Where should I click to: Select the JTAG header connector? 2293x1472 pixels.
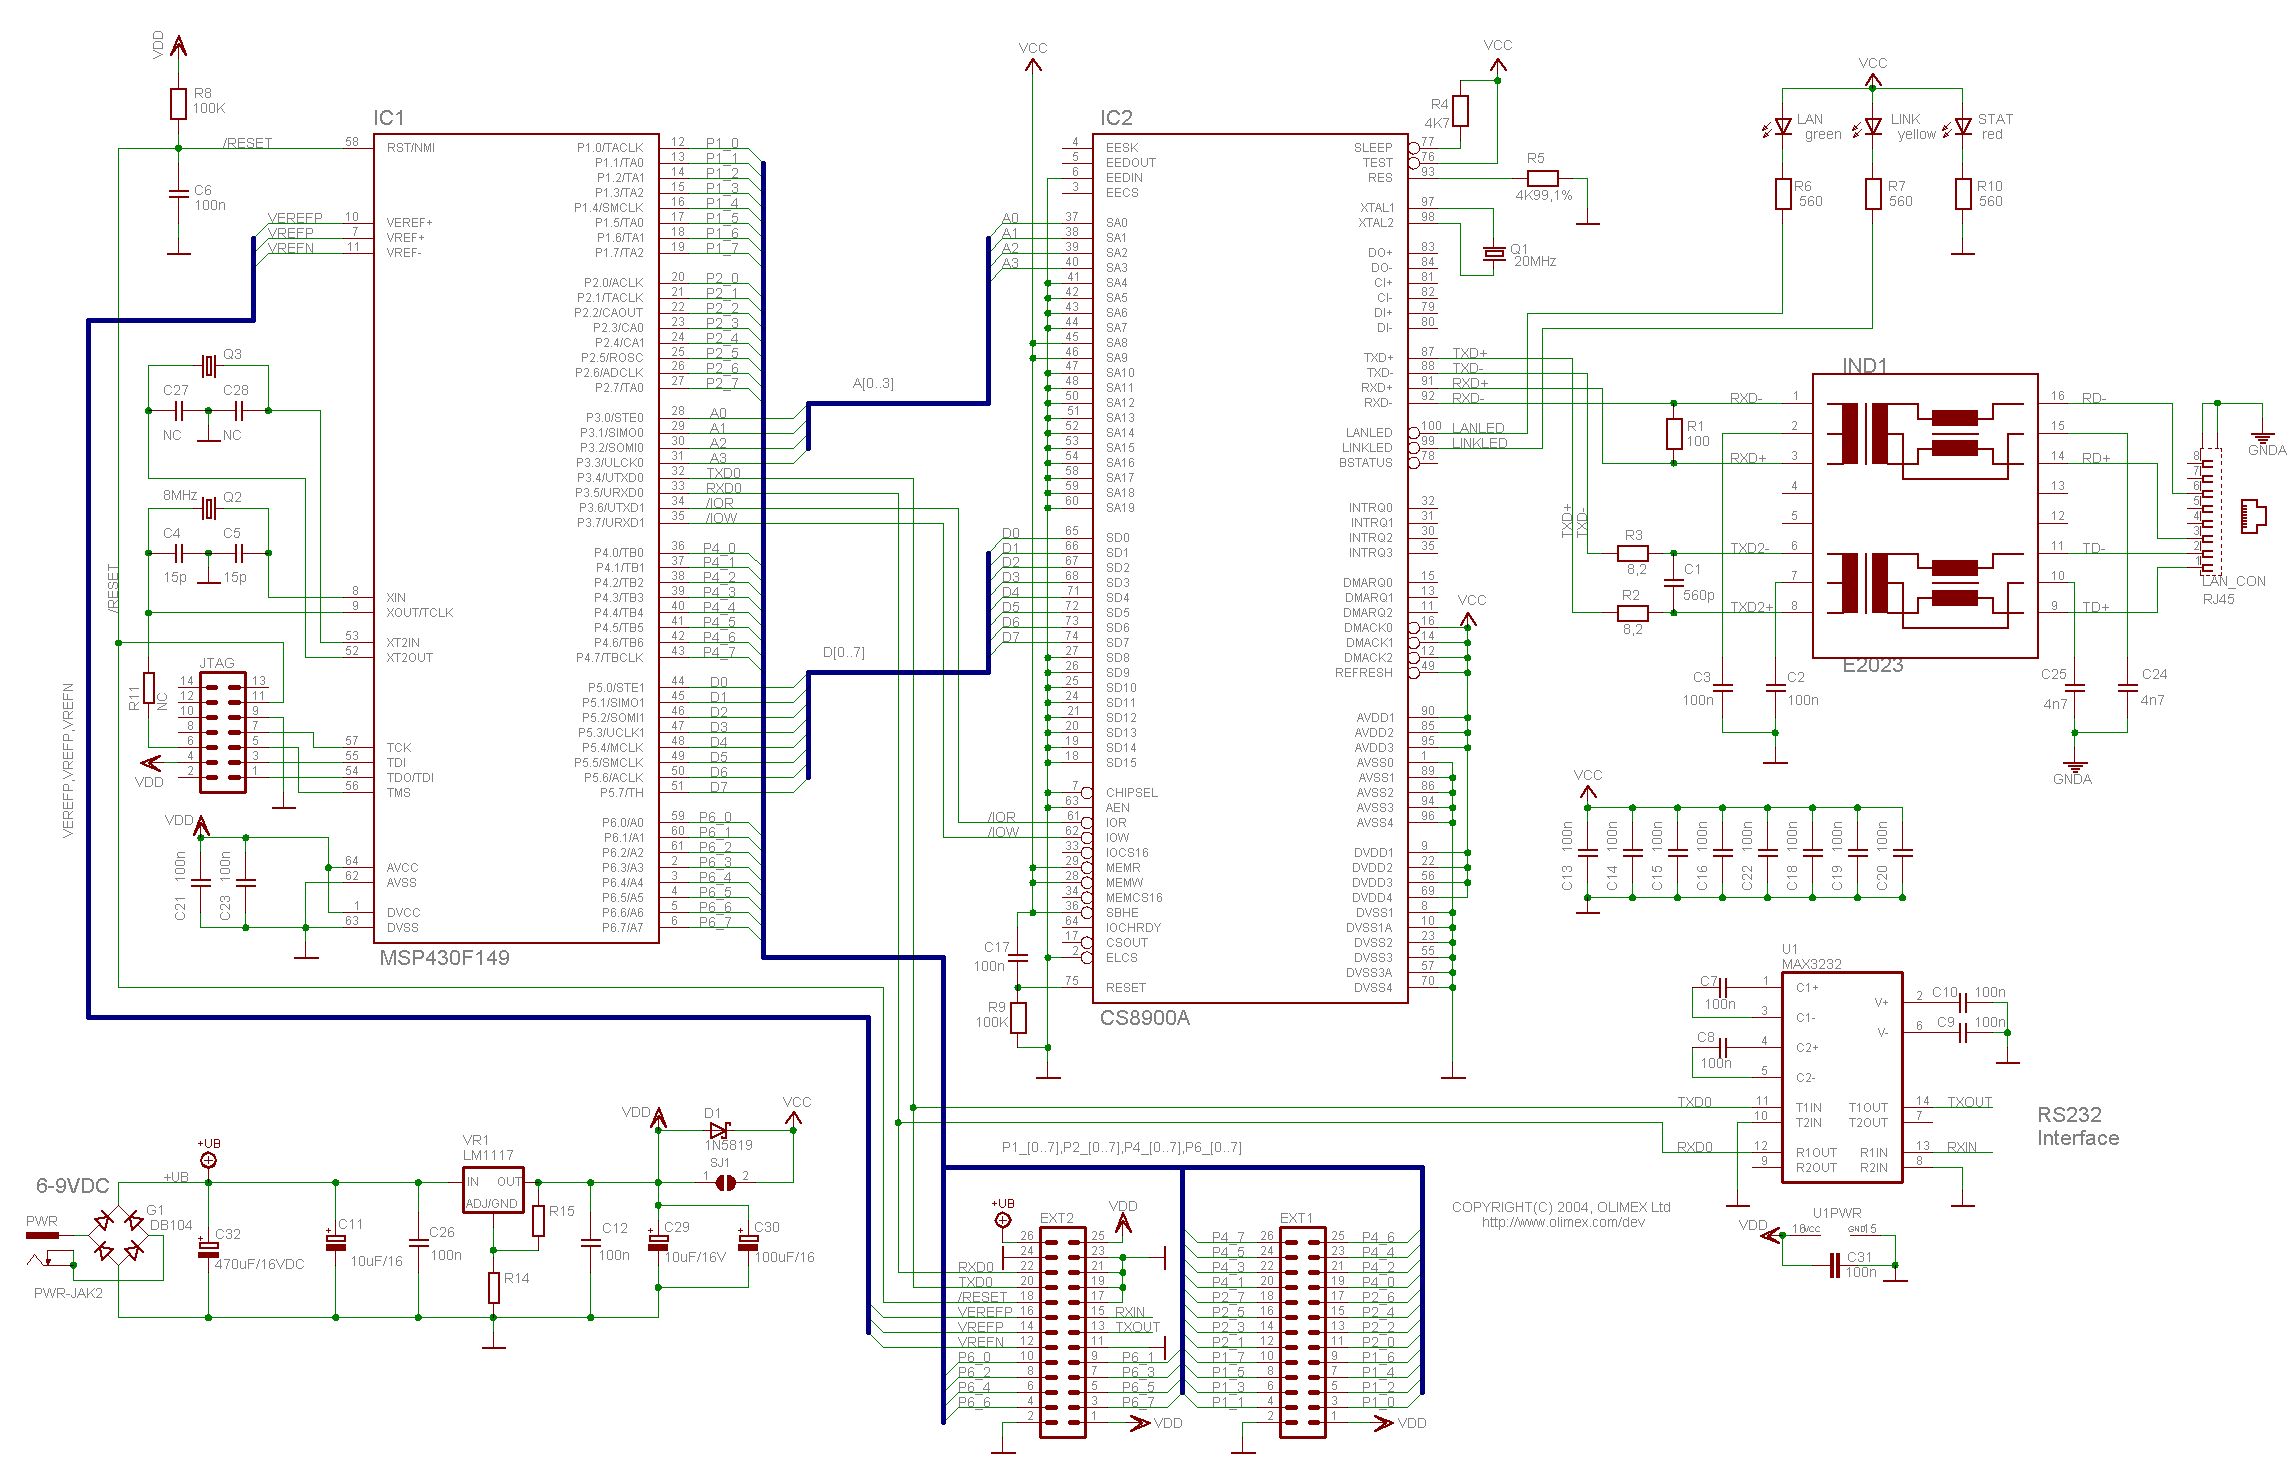223,733
